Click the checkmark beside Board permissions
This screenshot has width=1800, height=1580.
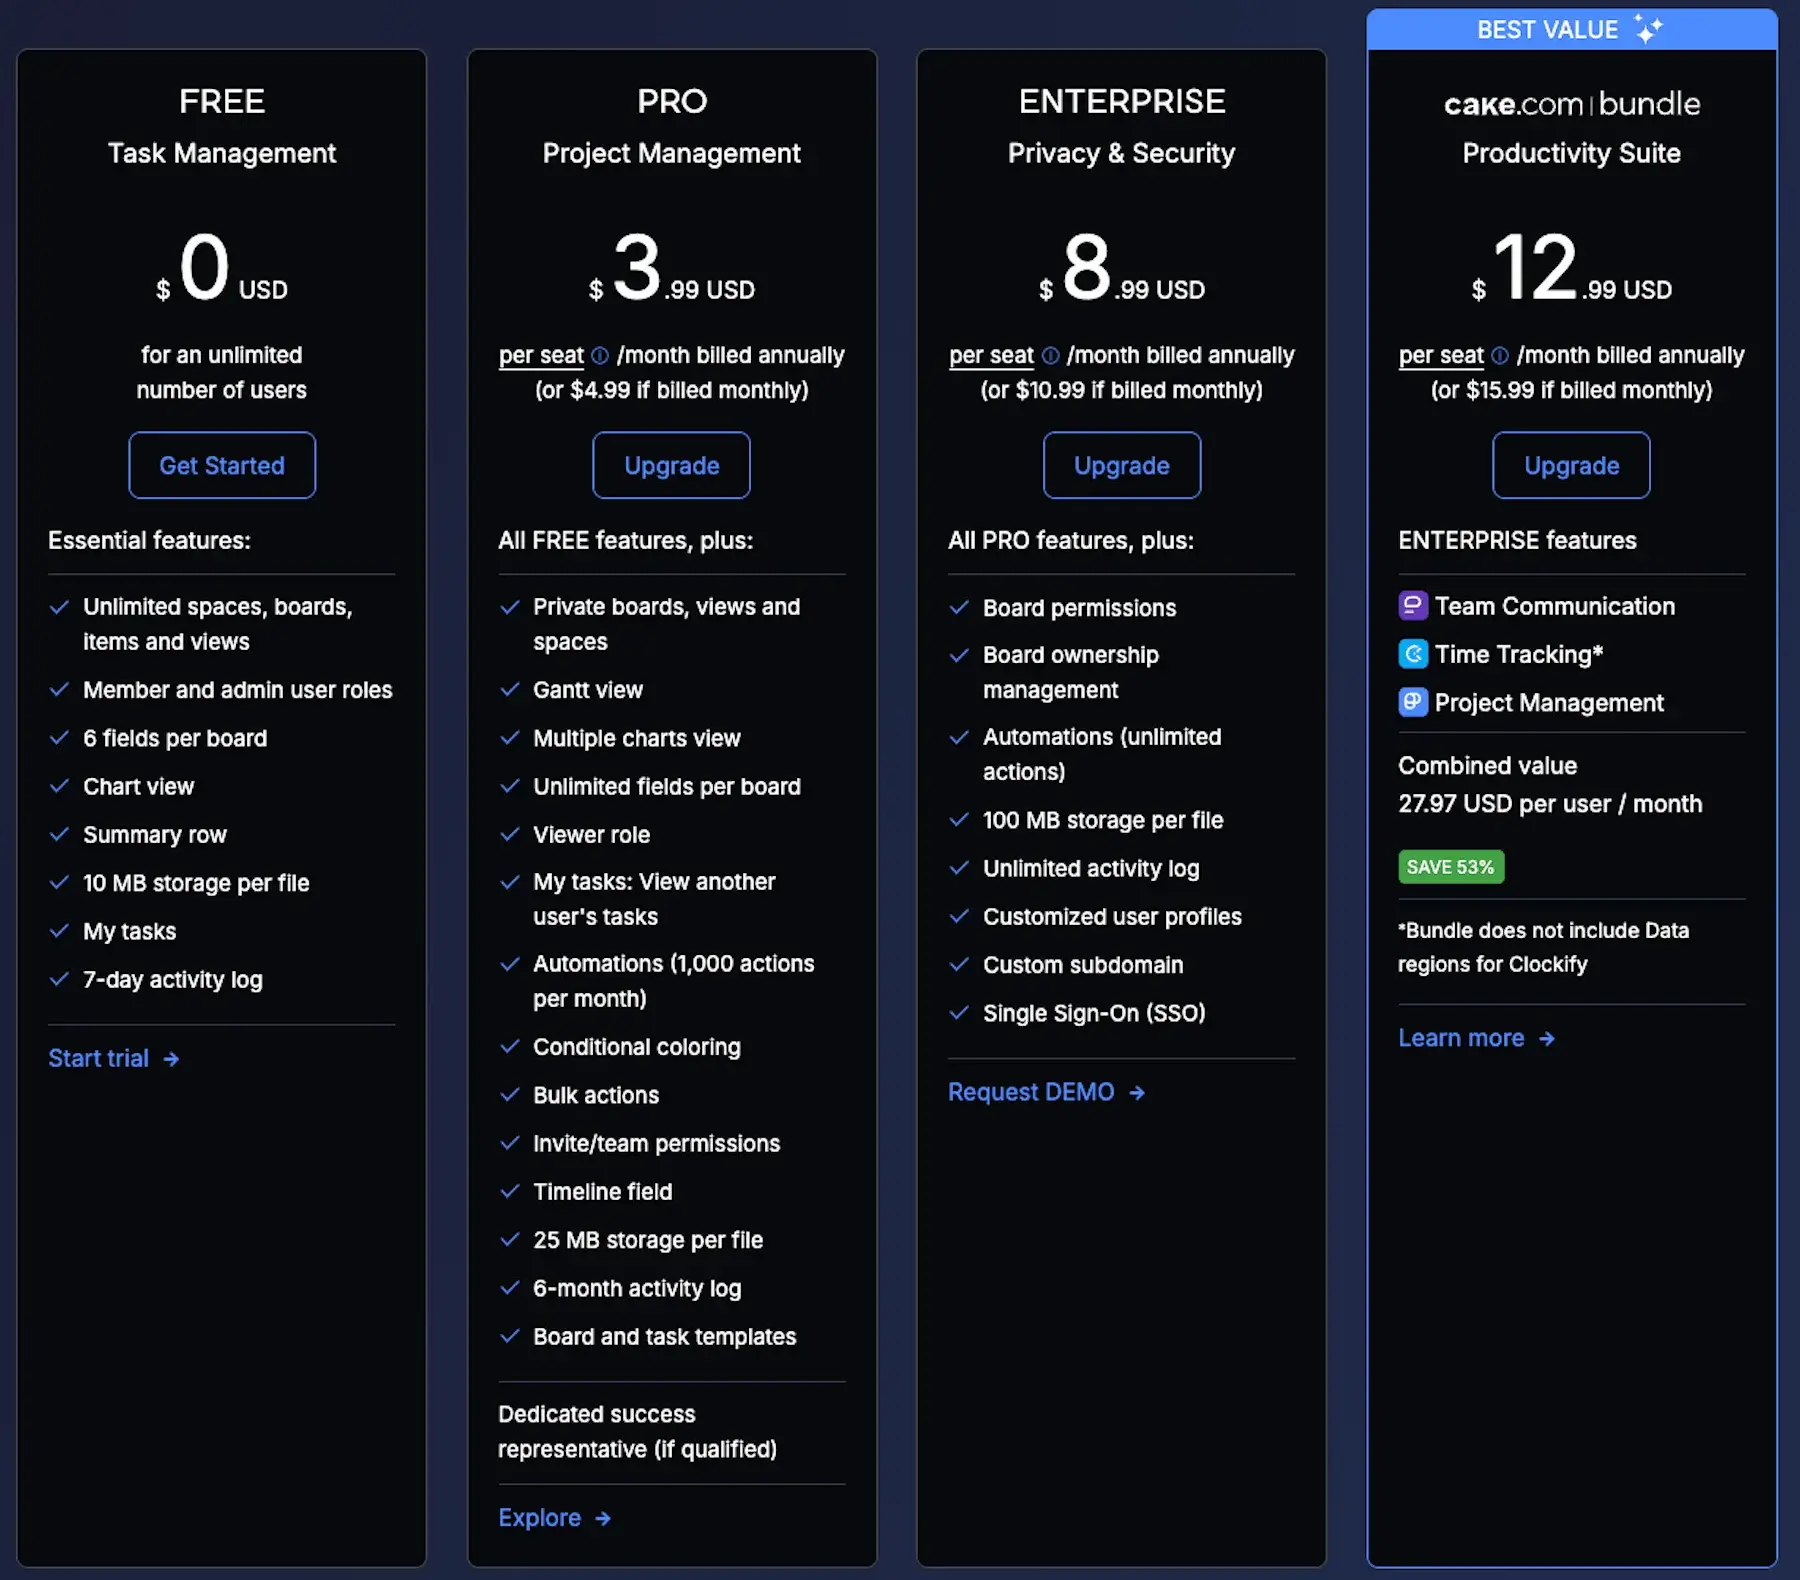(960, 607)
